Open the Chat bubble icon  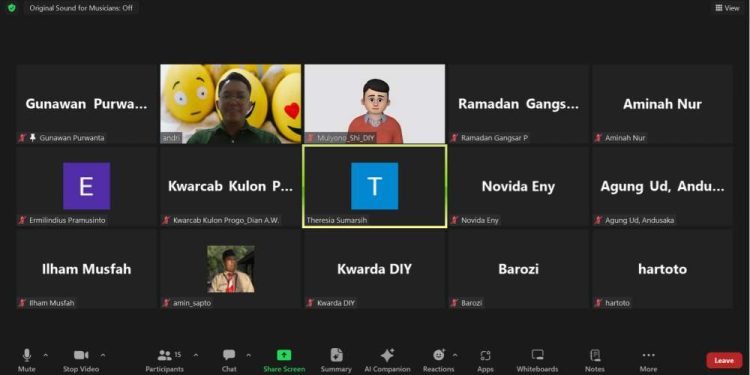(229, 355)
